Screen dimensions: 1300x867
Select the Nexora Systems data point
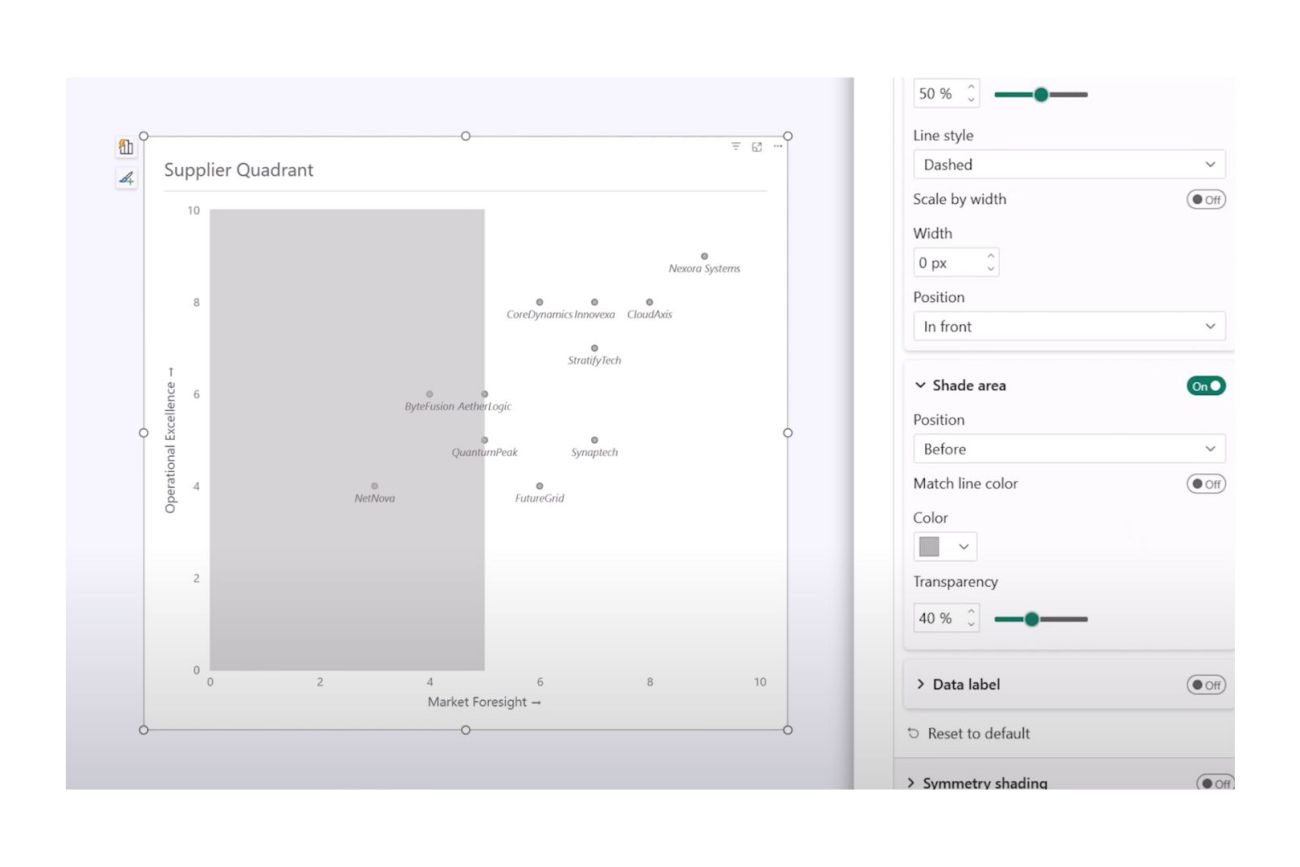point(704,257)
